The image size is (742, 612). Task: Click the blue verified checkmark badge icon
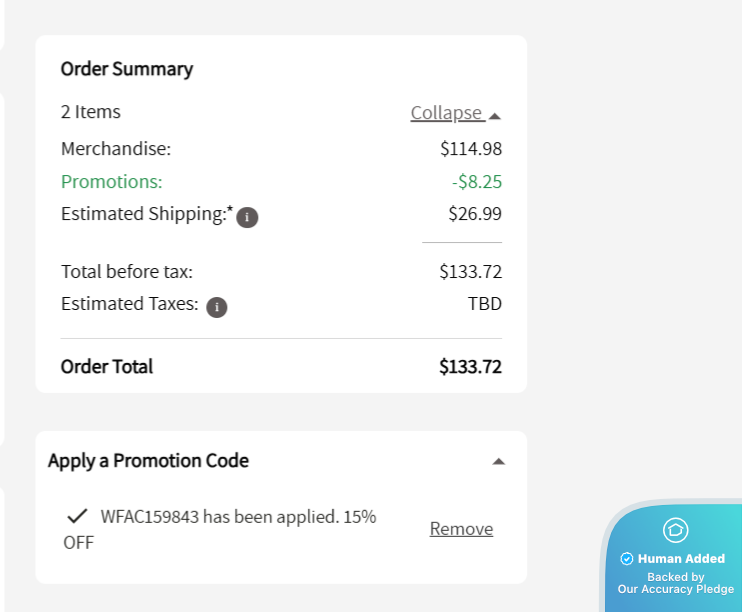click(x=627, y=559)
